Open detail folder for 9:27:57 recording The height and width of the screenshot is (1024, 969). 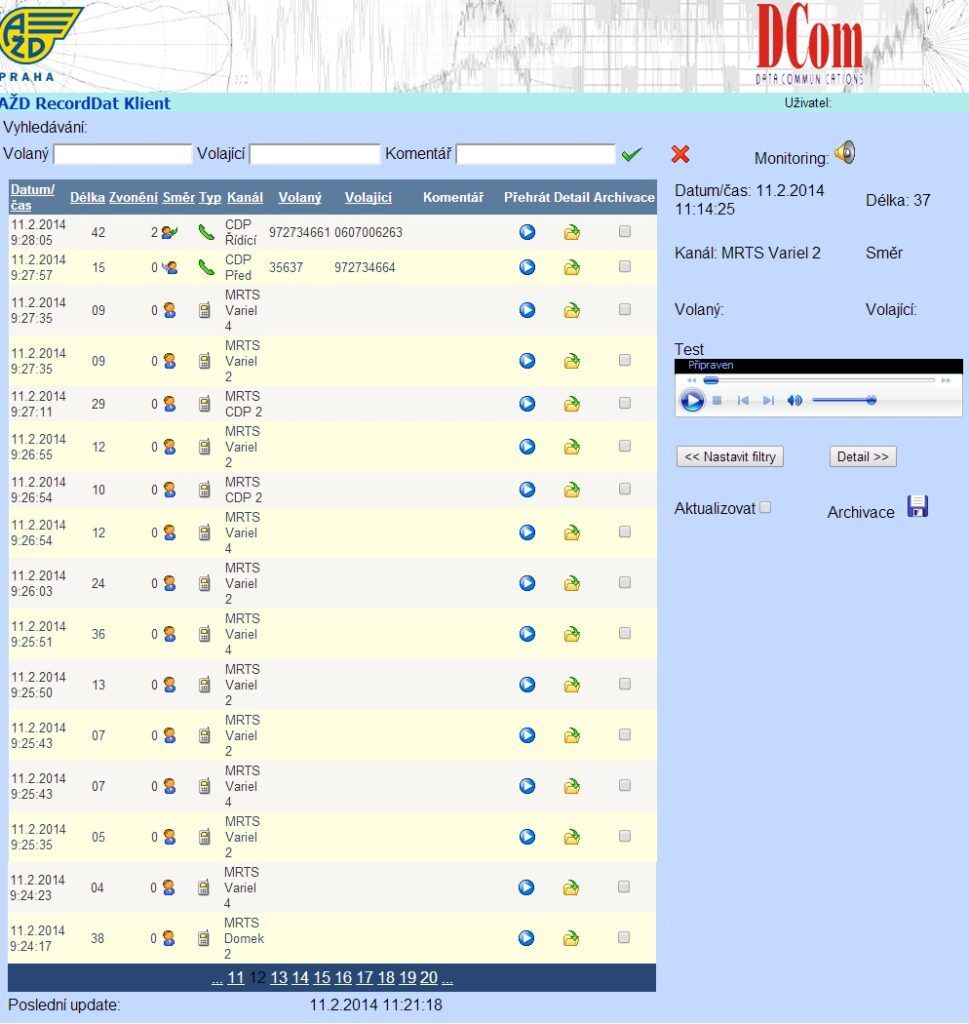(571, 268)
